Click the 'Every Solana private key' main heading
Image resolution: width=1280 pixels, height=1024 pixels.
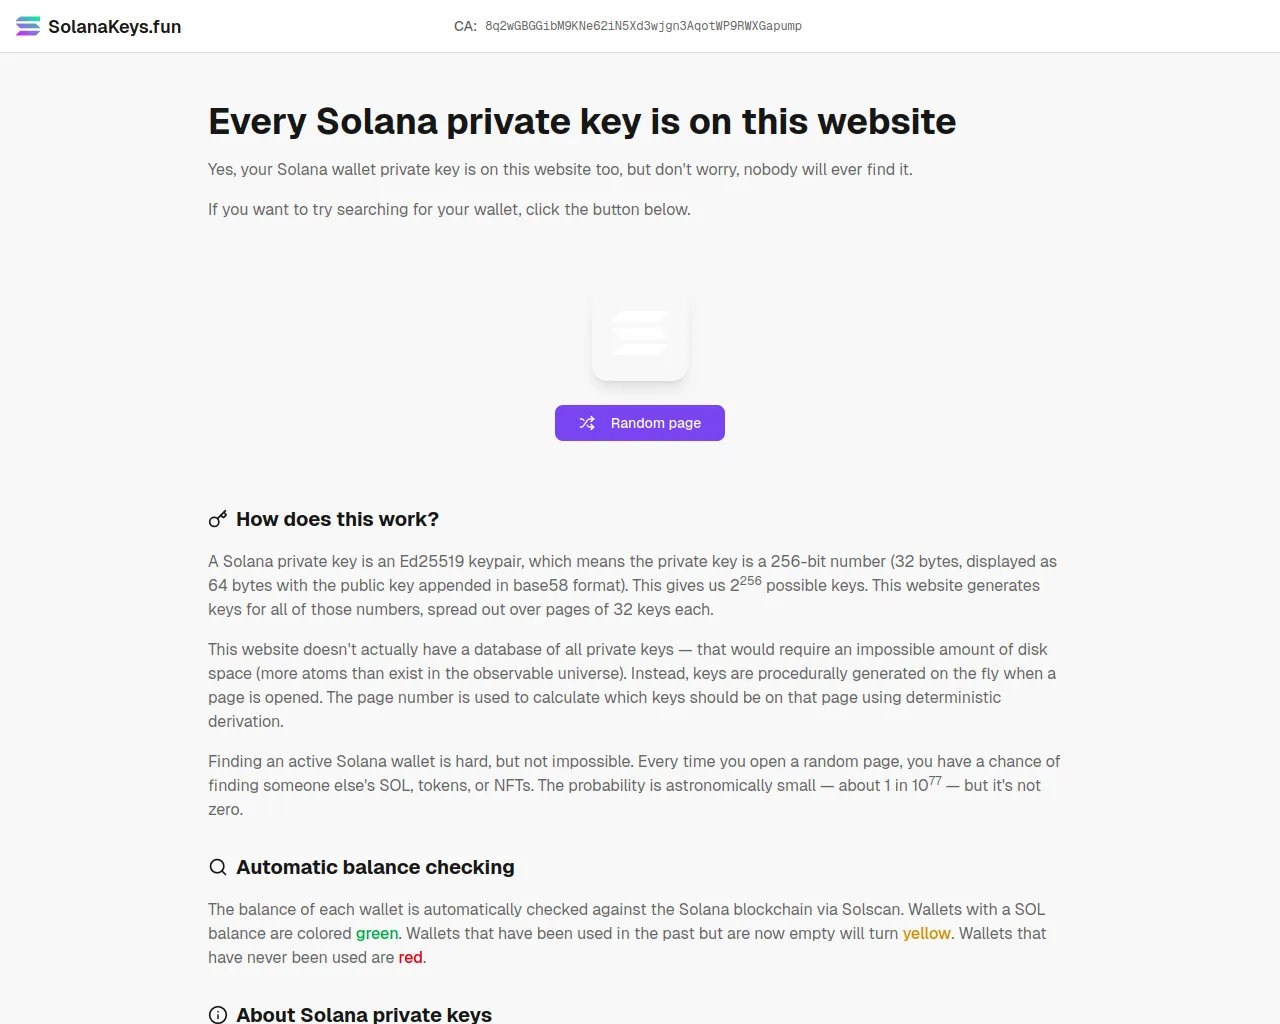581,121
